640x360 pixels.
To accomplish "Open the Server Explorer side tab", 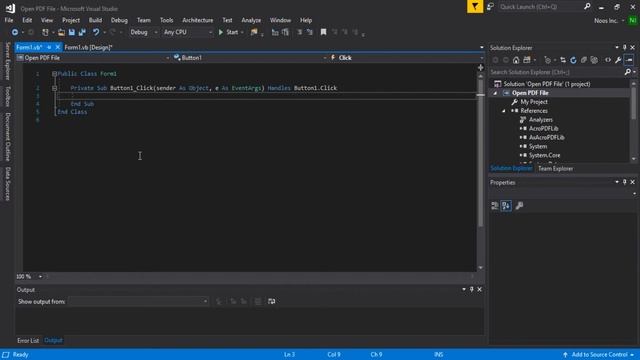I will [7, 61].
